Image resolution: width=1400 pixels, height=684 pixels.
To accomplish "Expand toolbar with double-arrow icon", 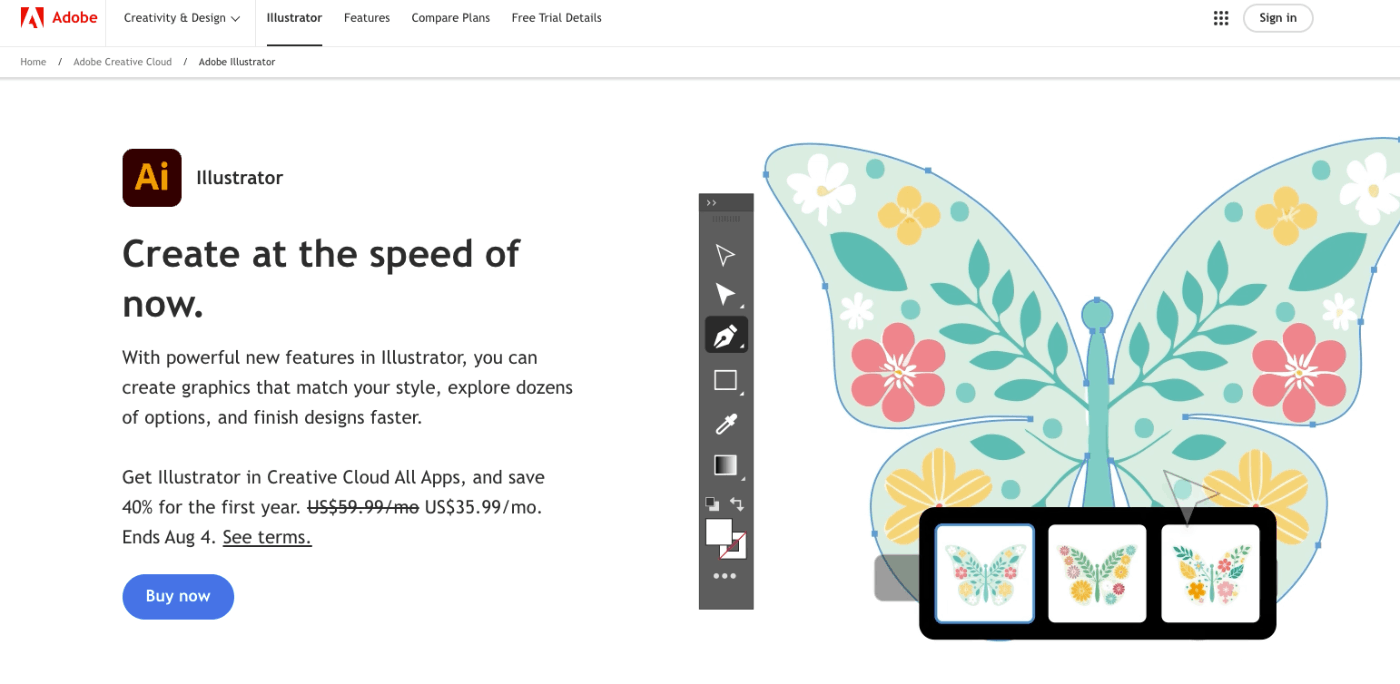I will pyautogui.click(x=712, y=203).
